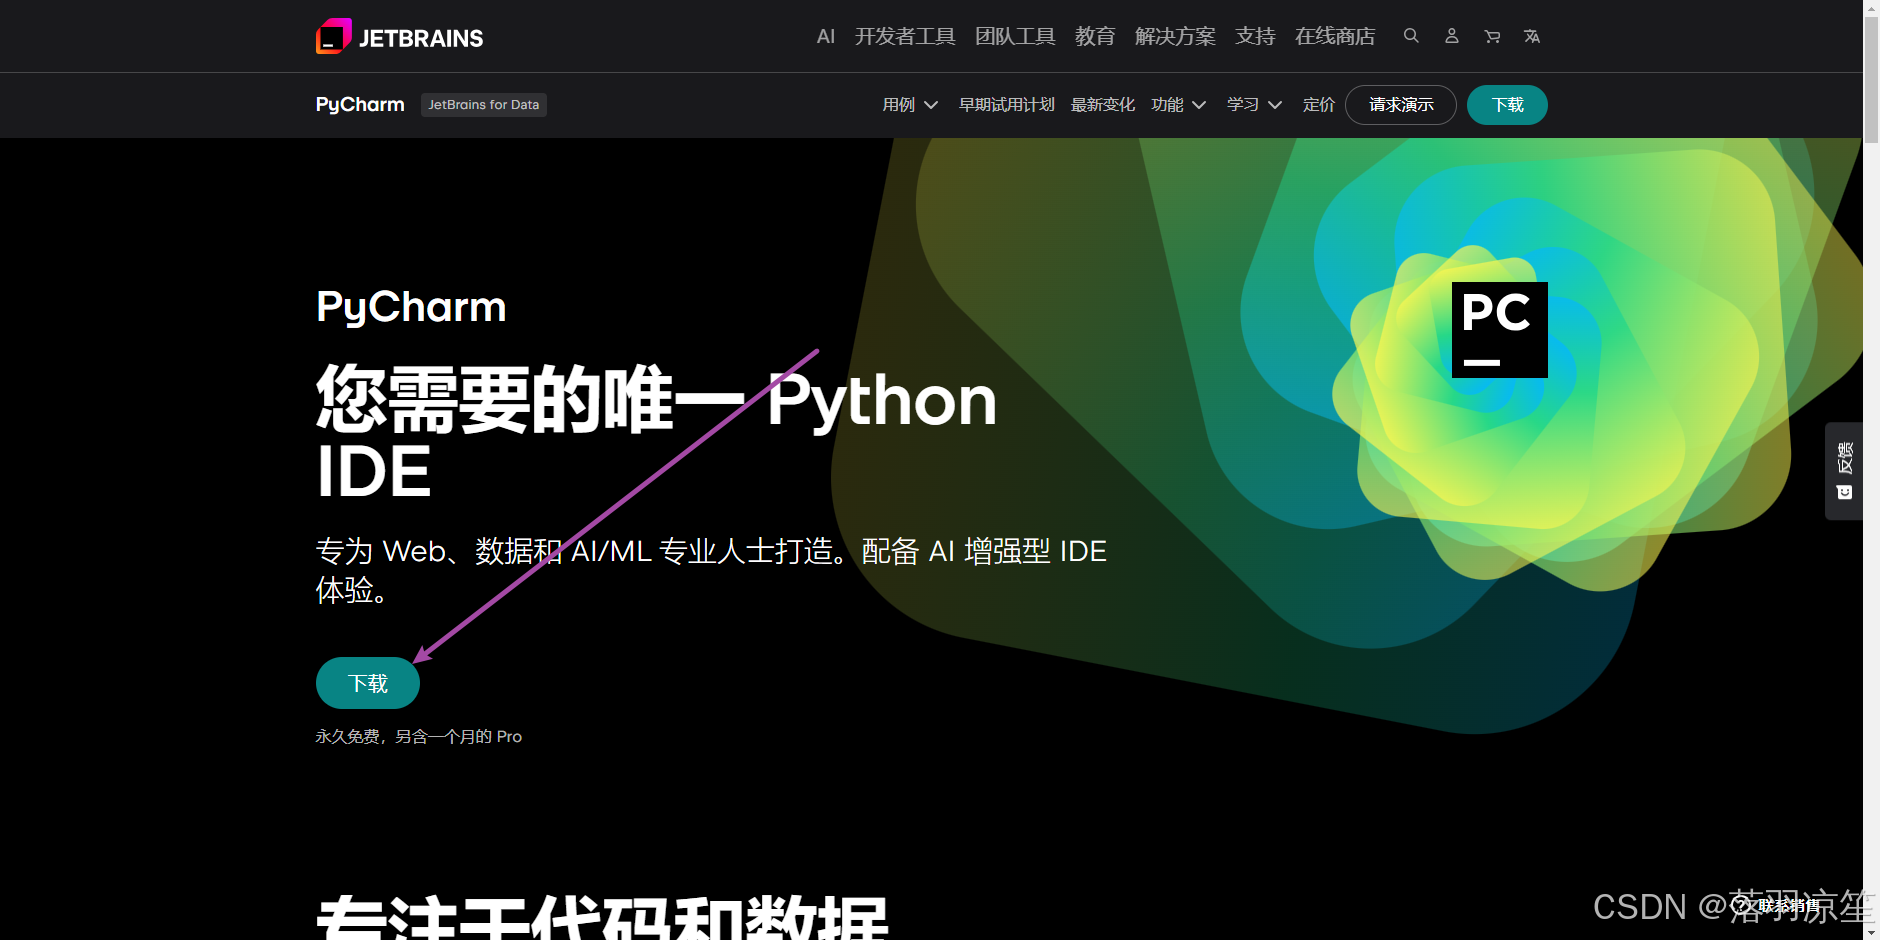Screen dimensions: 1880x940
Task: Click the scrollbar up arrow
Action: click(x=1871, y=7)
